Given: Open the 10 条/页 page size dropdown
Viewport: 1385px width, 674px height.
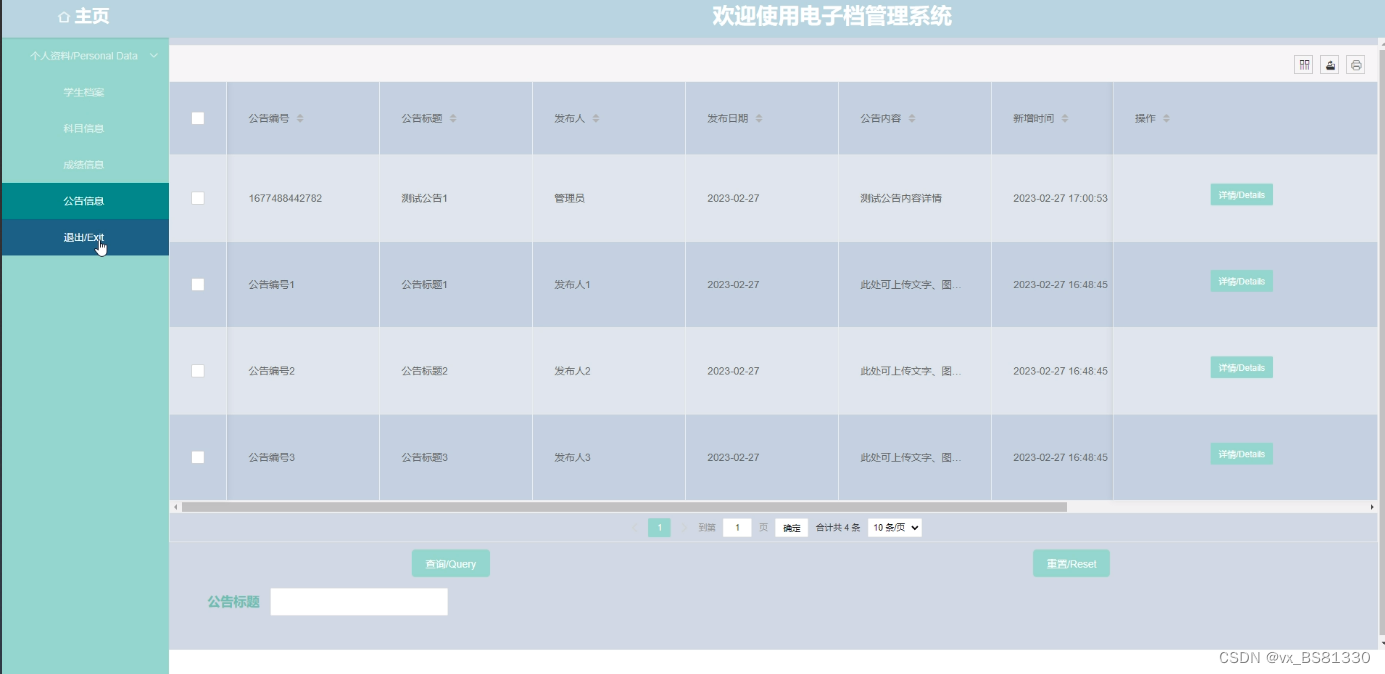Looking at the screenshot, I should coord(895,527).
